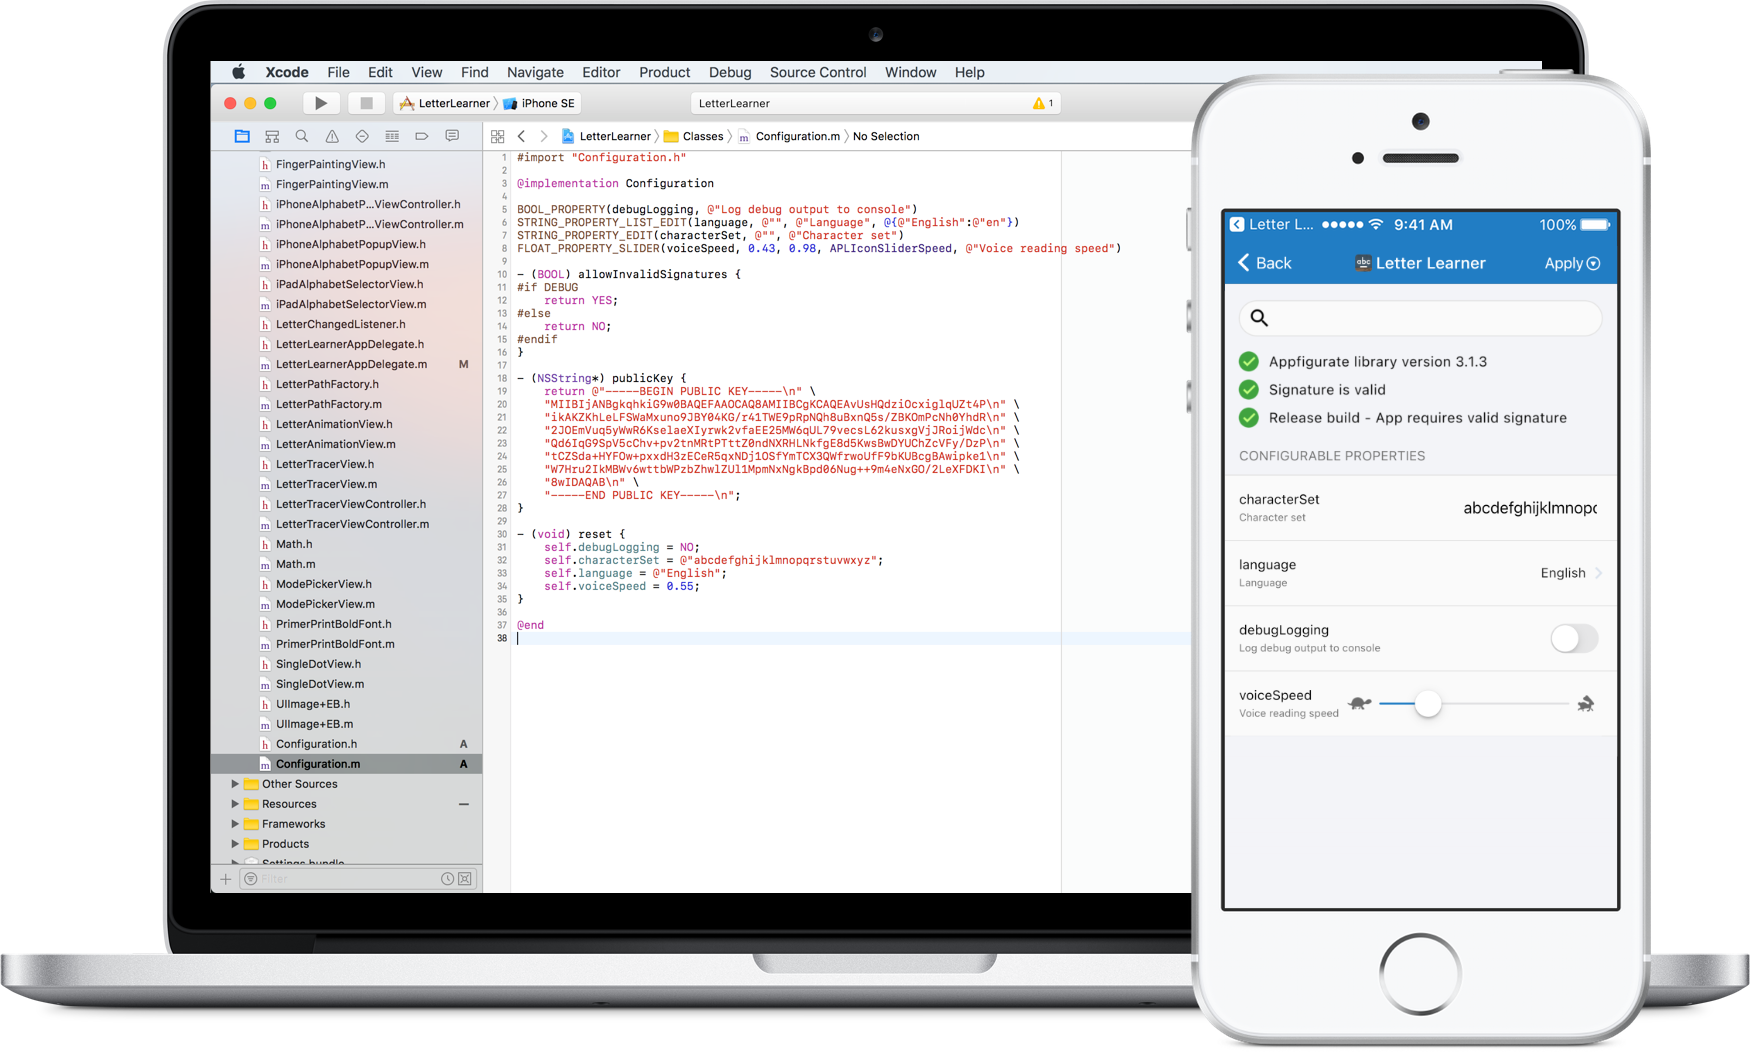Image resolution: width=1750 pixels, height=1053 pixels.
Task: Tap the Letter Learner app icon in title
Action: coord(1362,263)
